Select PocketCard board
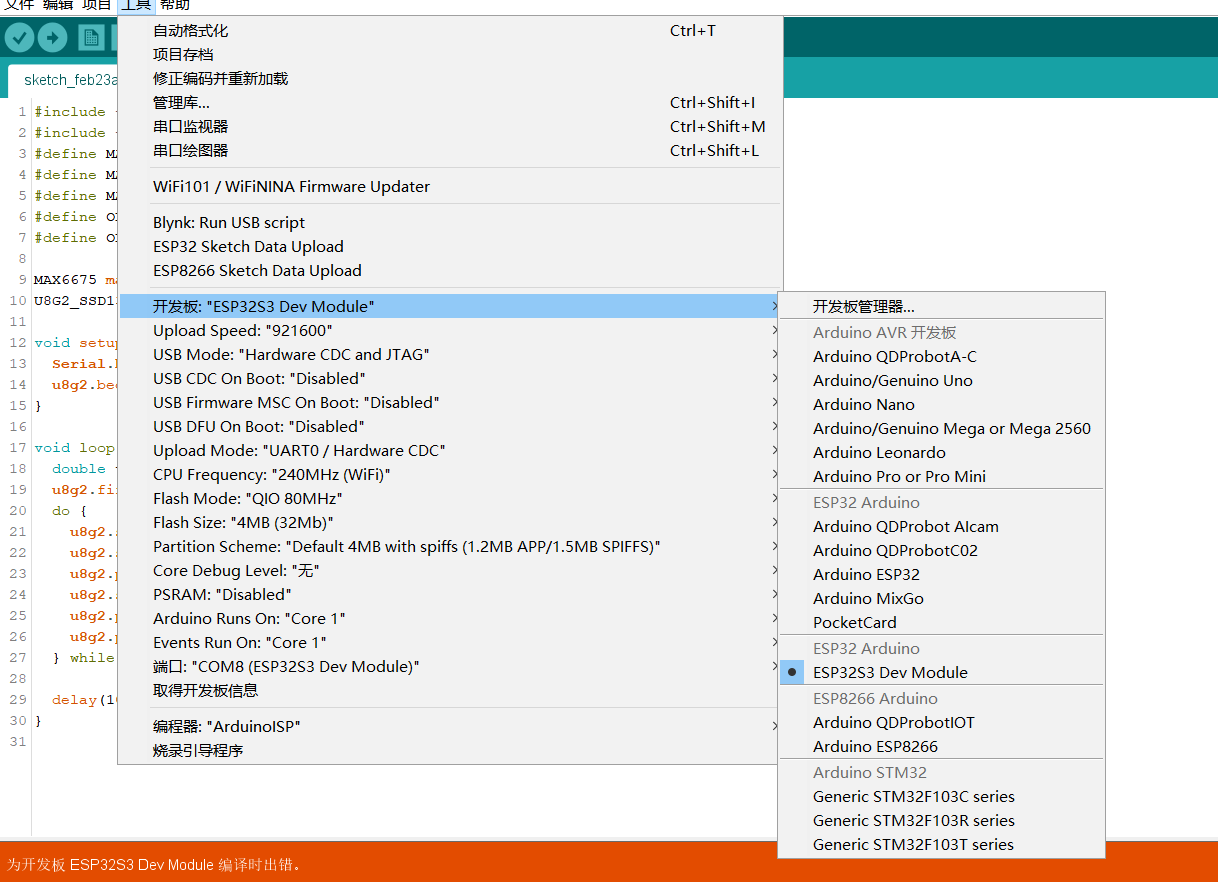Screen dimensions: 1218x882 coord(941,623)
